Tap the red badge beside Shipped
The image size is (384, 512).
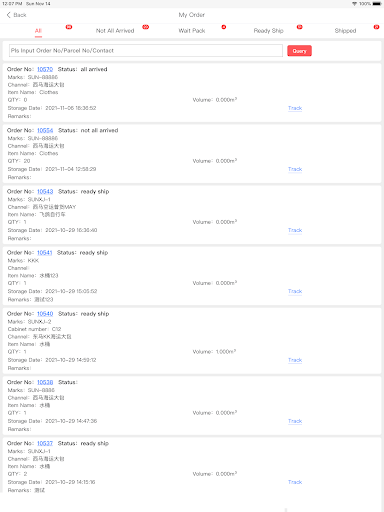(376, 27)
